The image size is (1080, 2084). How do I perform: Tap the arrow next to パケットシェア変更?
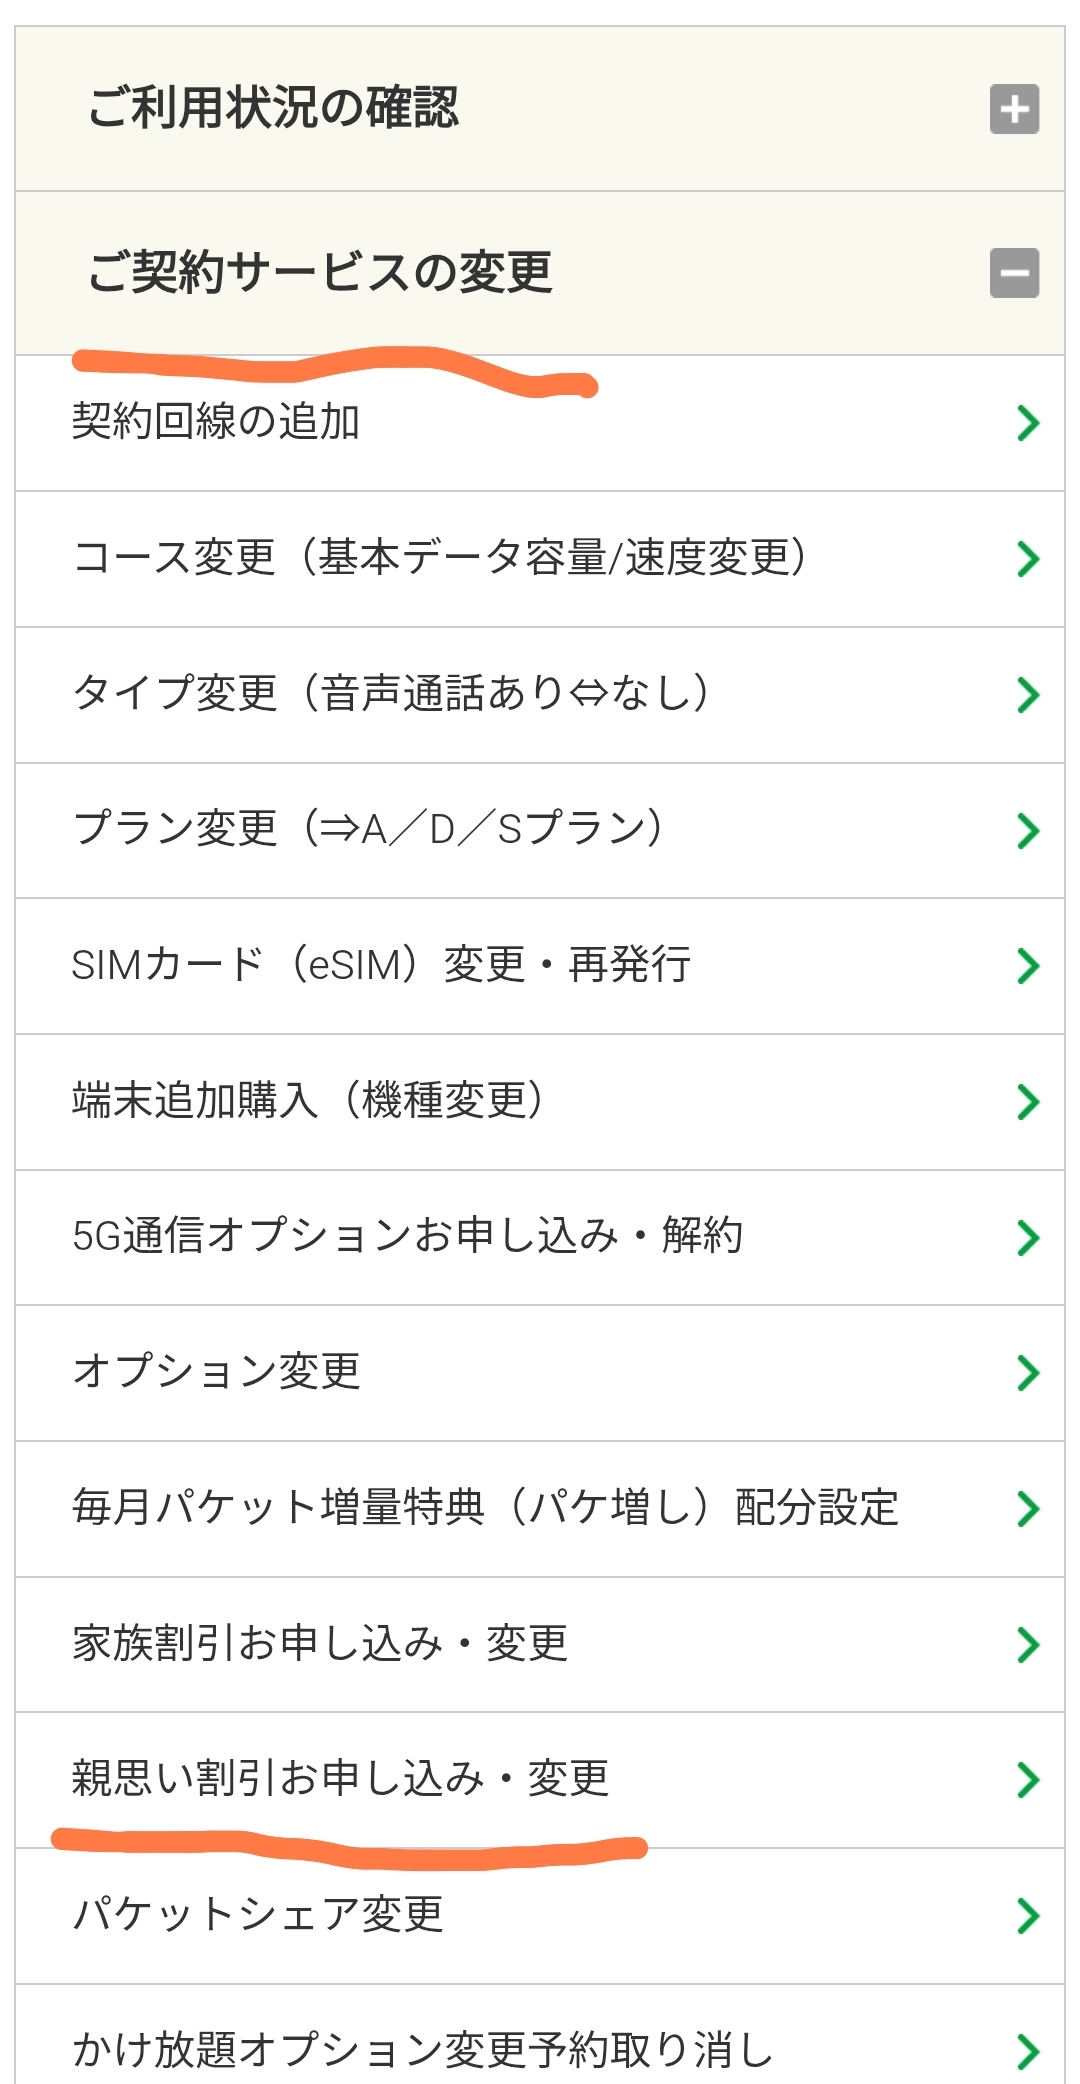(1027, 1916)
